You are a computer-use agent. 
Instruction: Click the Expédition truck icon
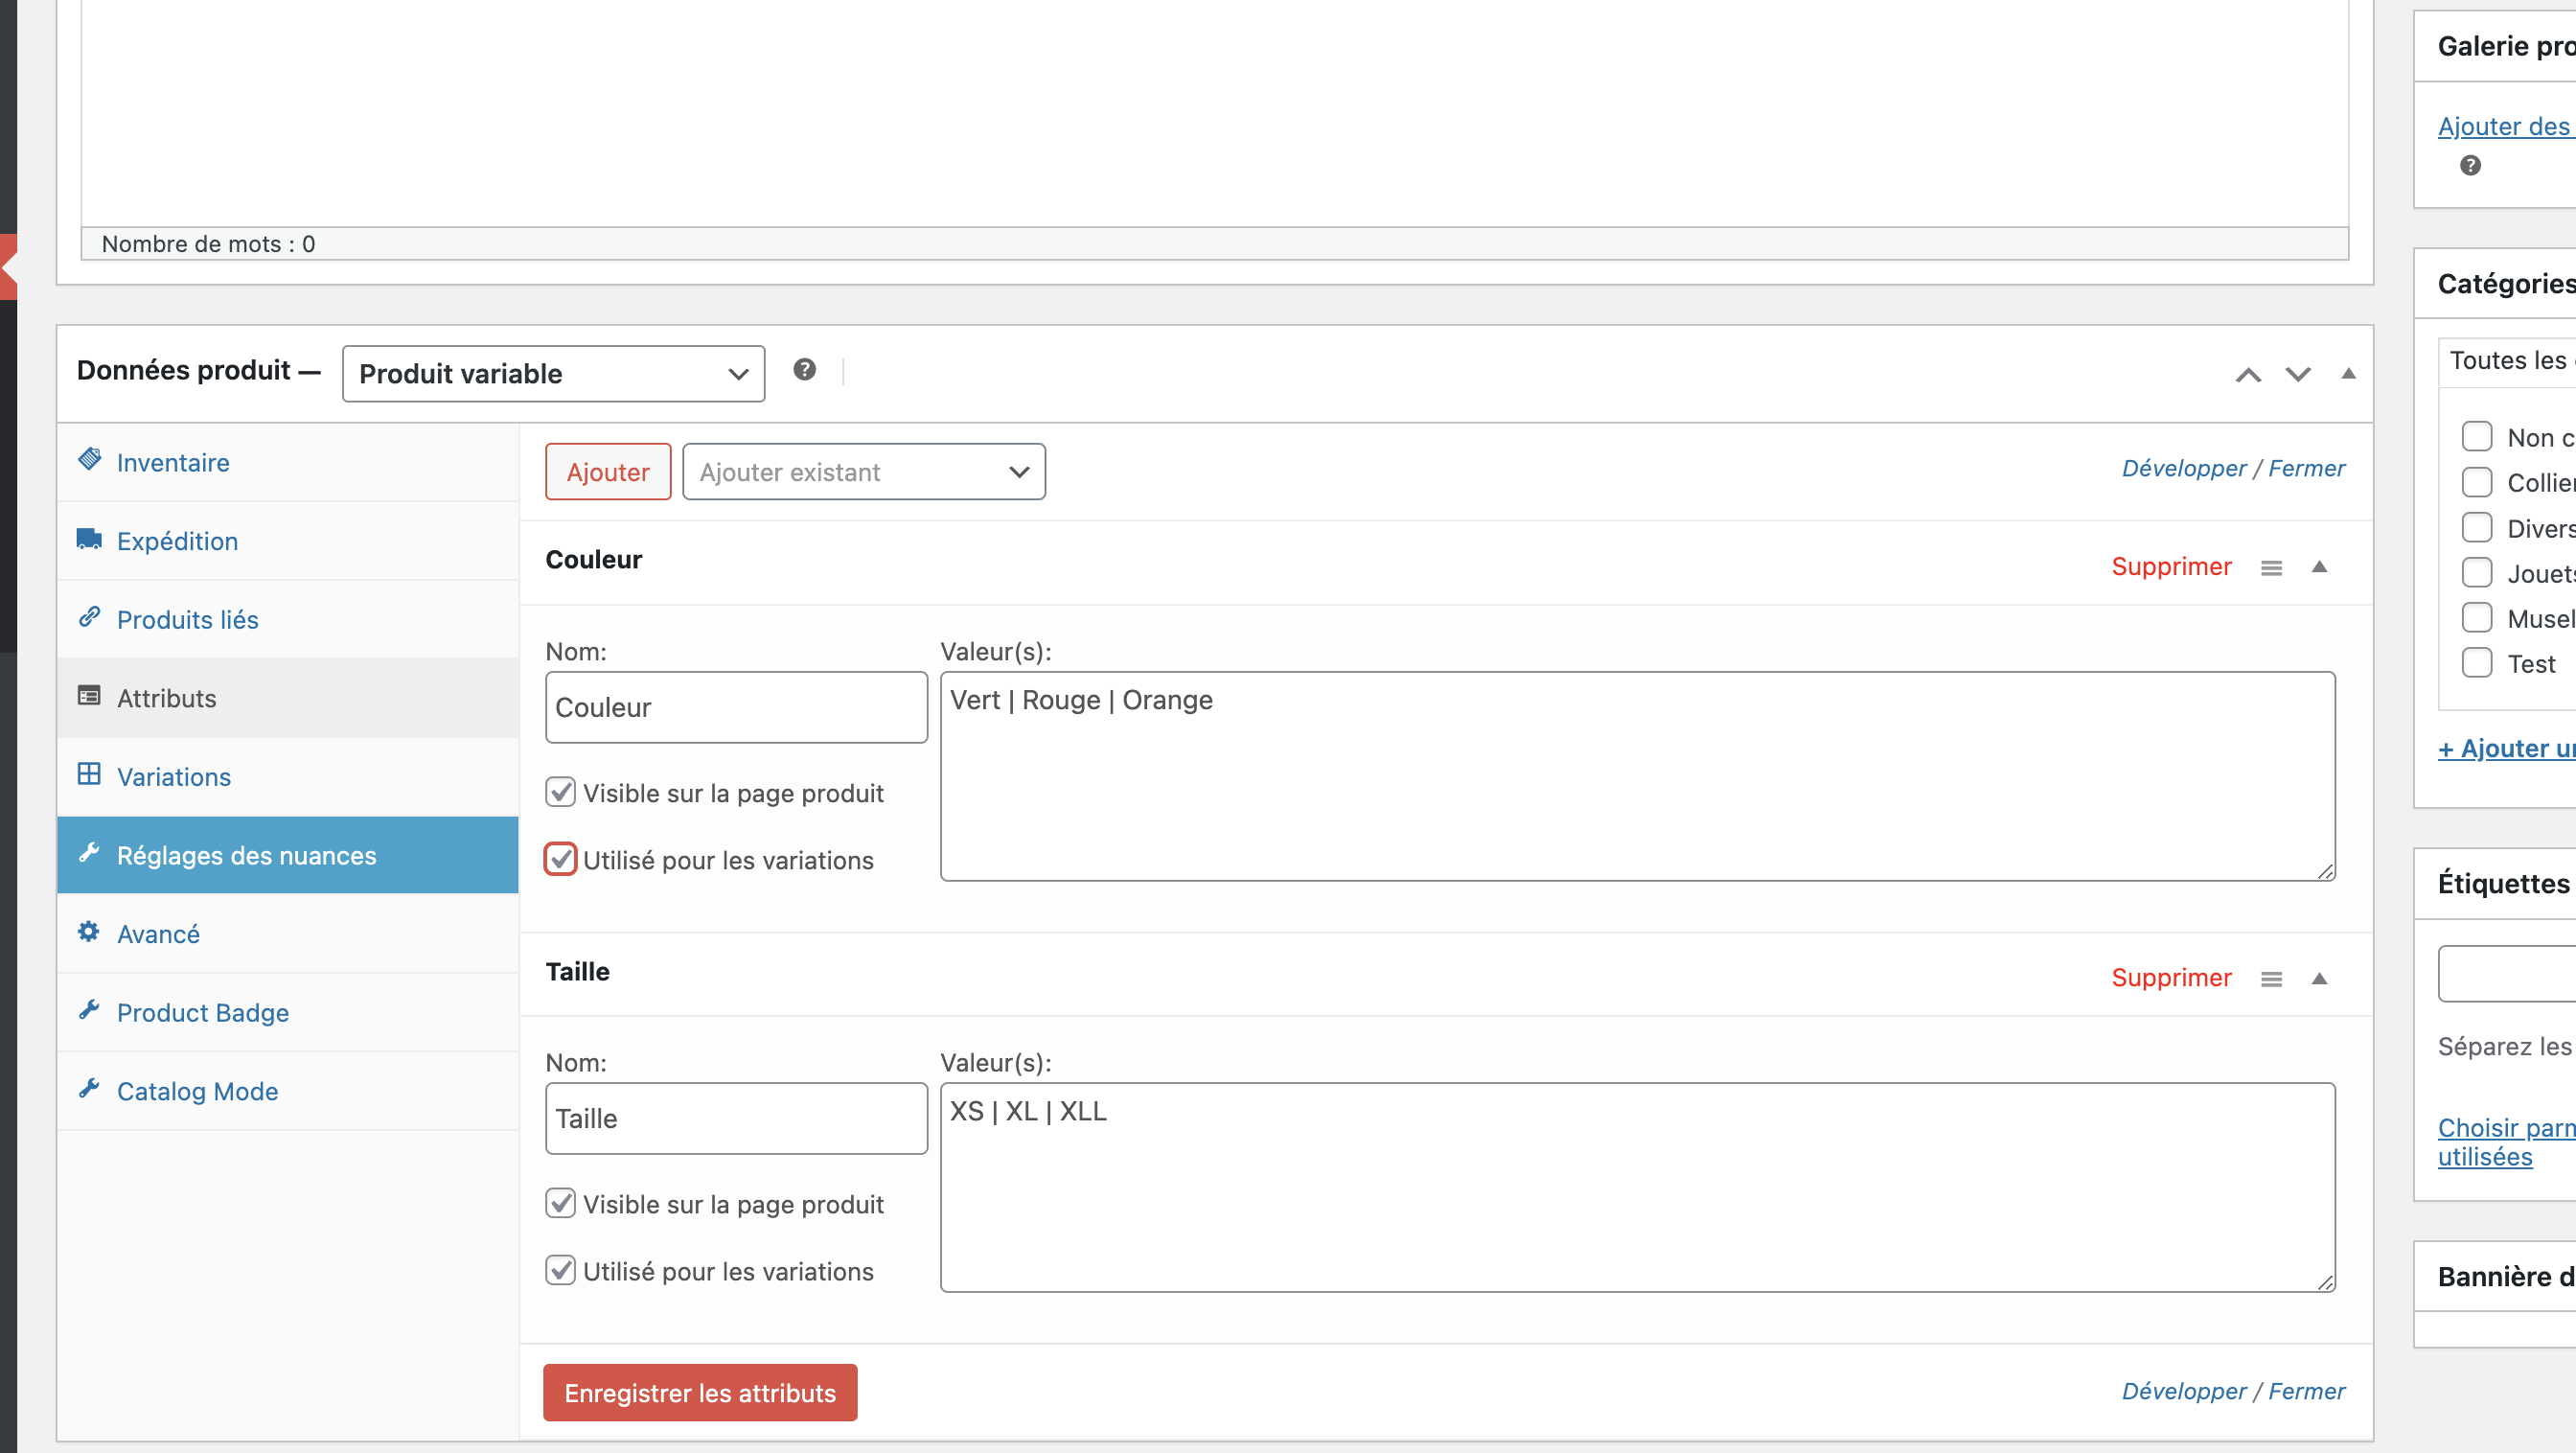tap(89, 539)
